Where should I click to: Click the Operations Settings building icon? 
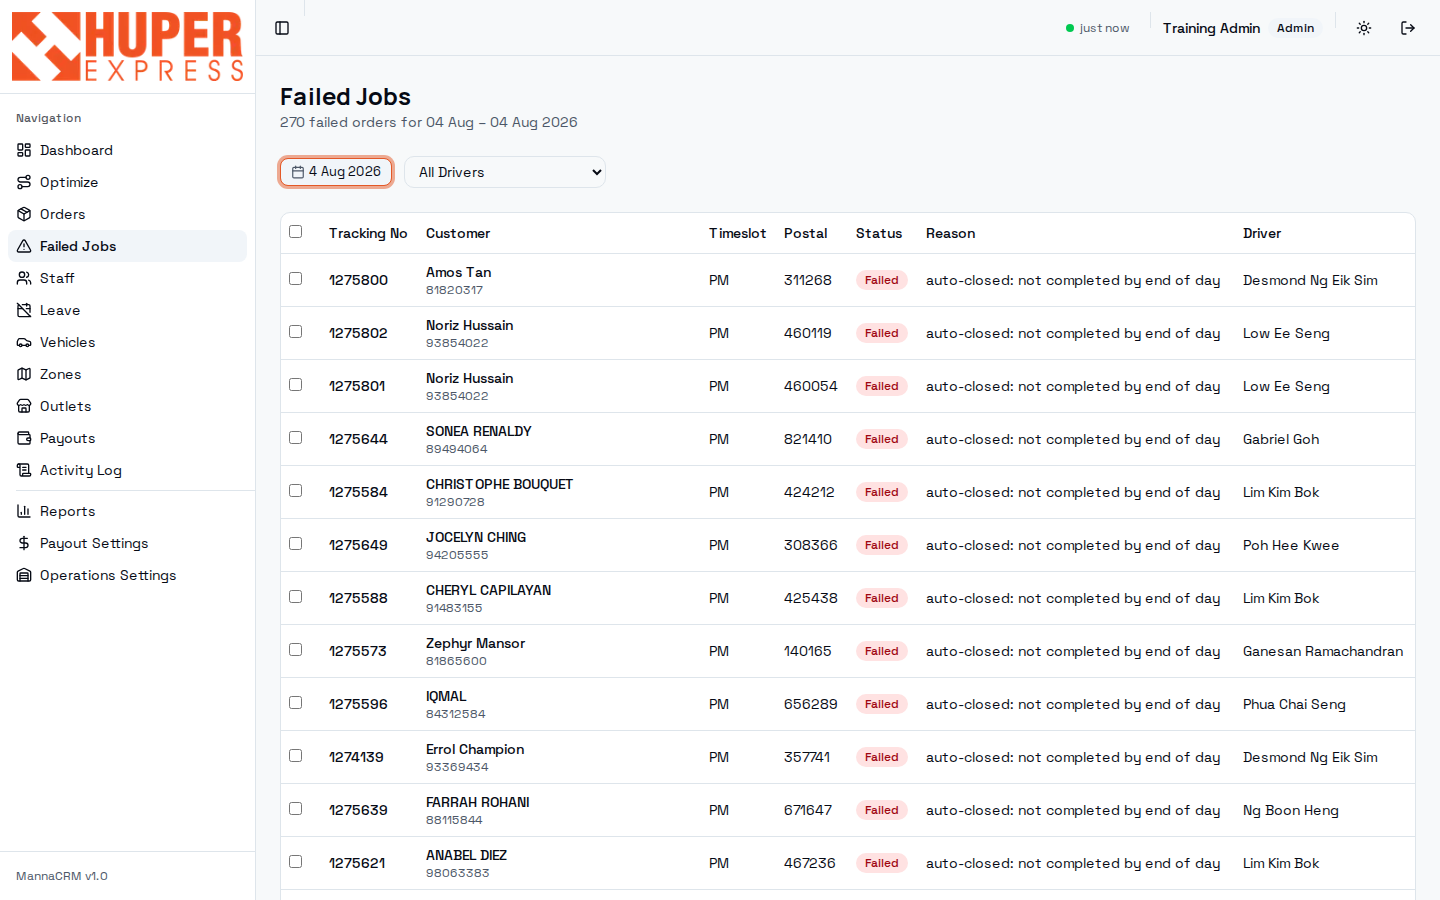pyautogui.click(x=24, y=575)
